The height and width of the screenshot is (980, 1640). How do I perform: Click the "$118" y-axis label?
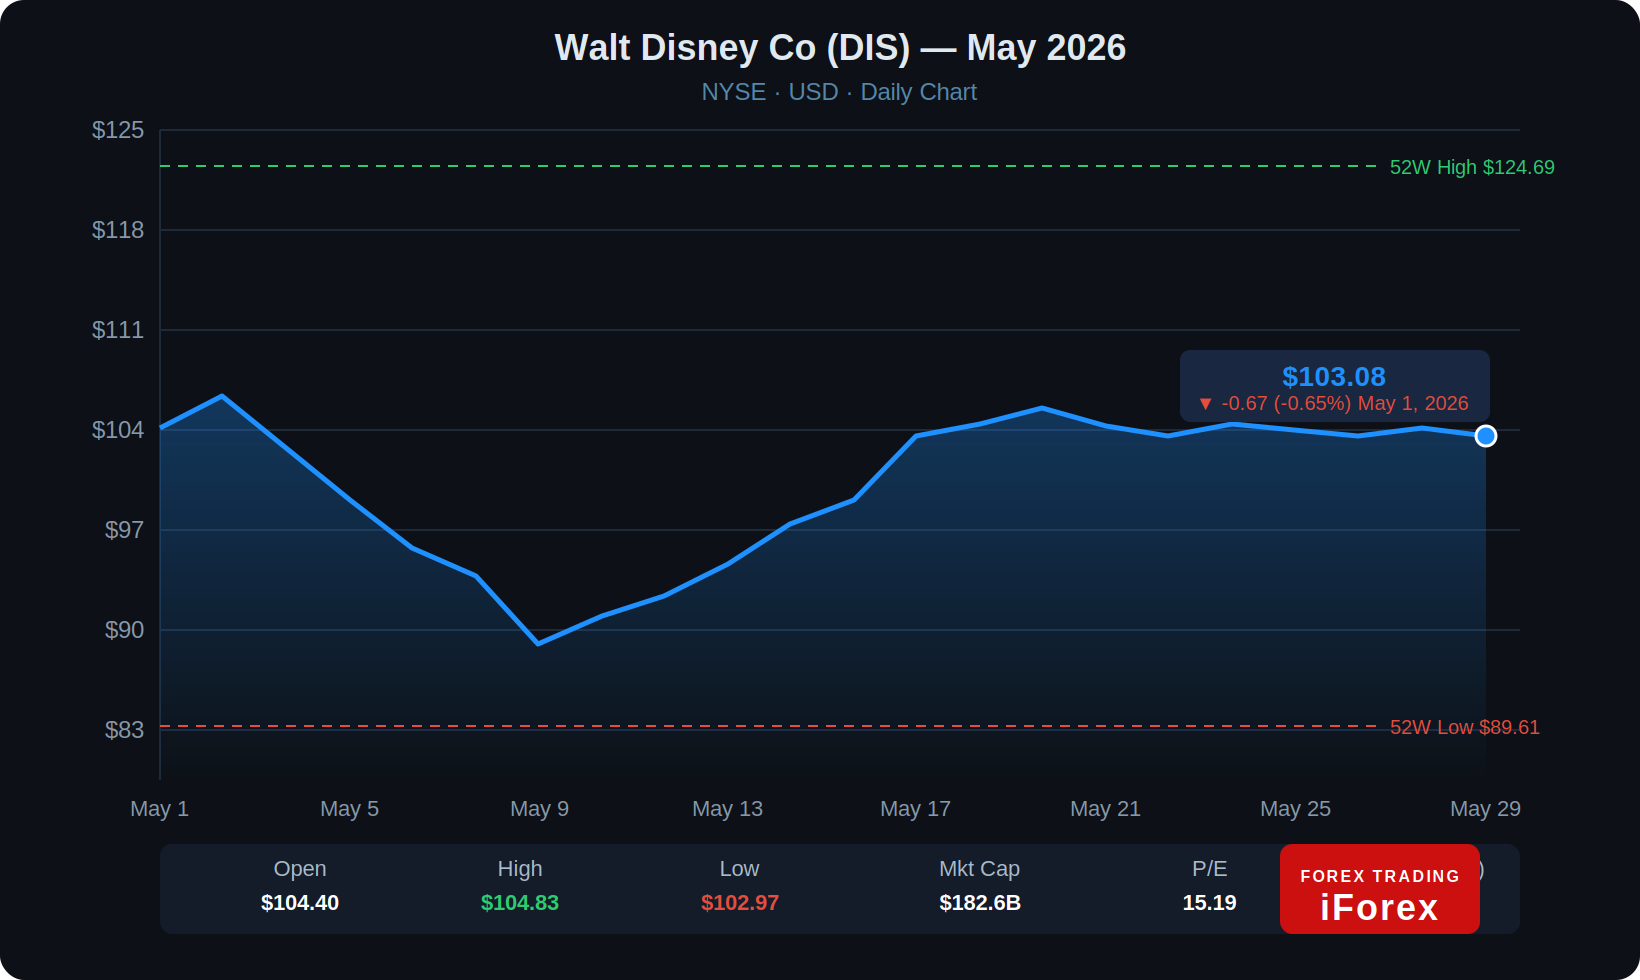(x=118, y=230)
